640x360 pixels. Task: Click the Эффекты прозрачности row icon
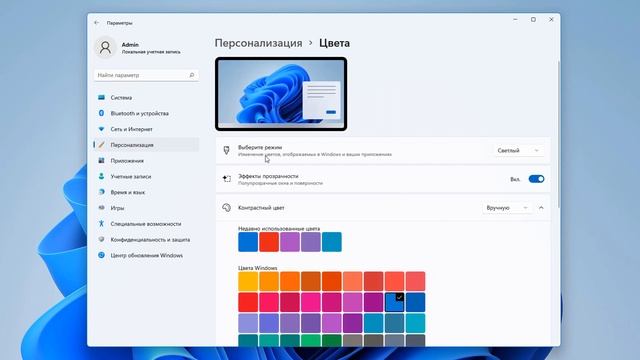click(227, 179)
